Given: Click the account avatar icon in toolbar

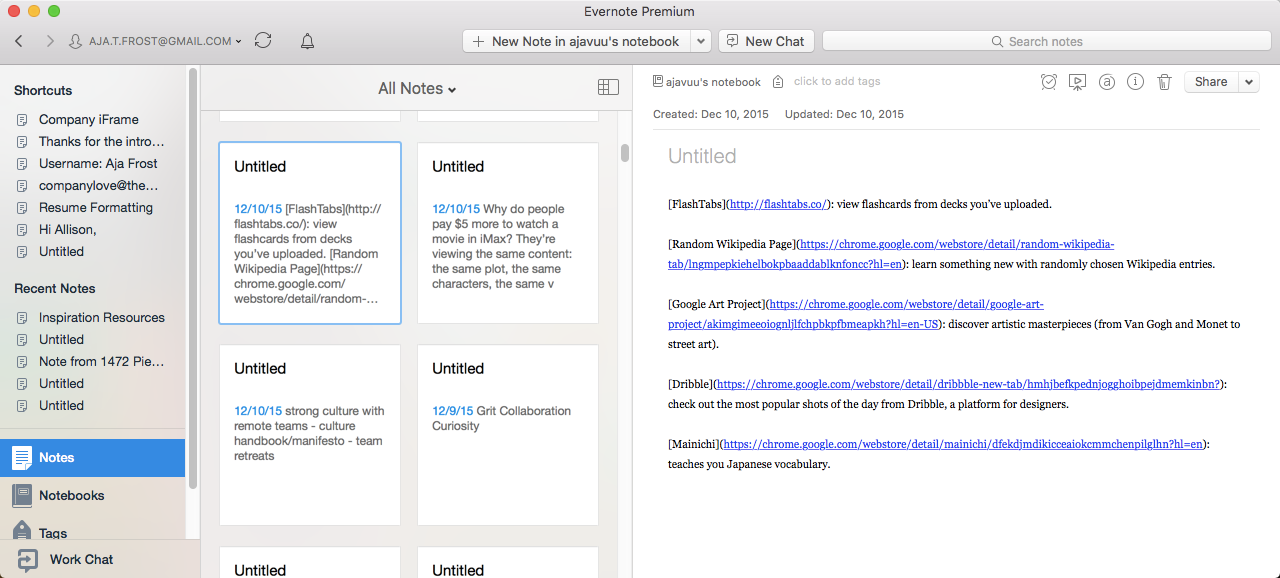Looking at the screenshot, I should (x=76, y=41).
